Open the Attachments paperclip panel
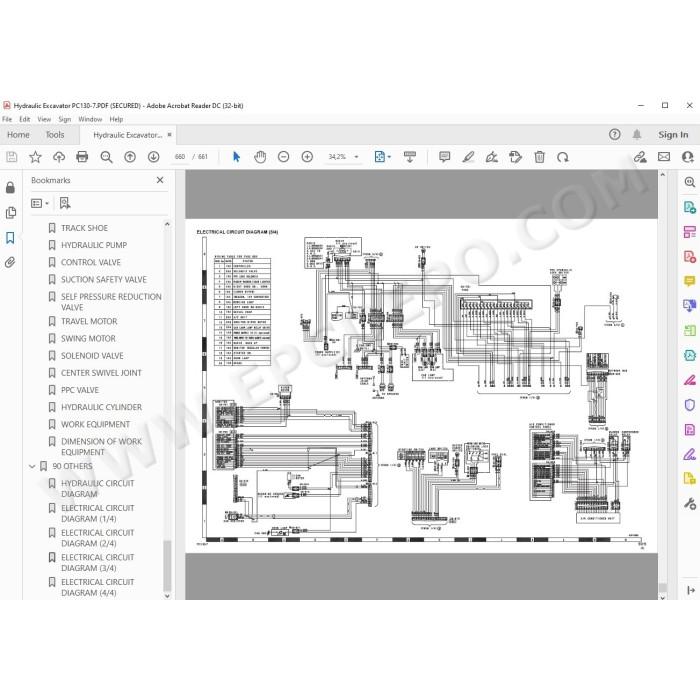 (x=10, y=262)
